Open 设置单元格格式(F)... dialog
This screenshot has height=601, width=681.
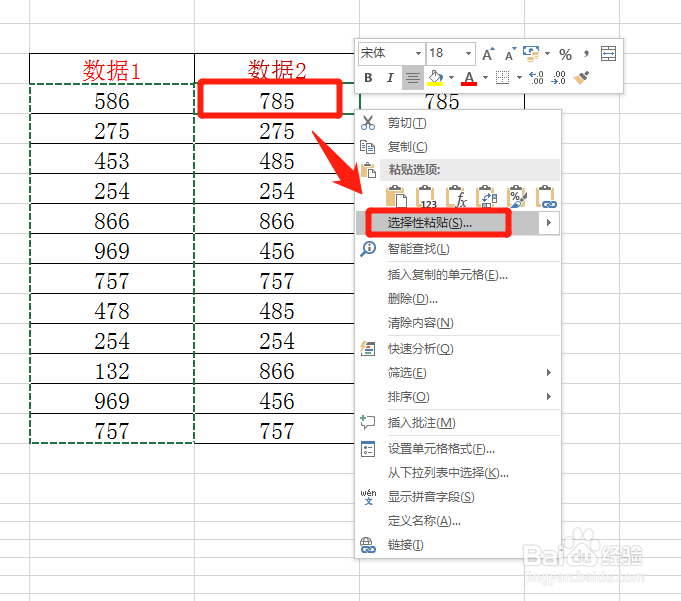pos(458,449)
